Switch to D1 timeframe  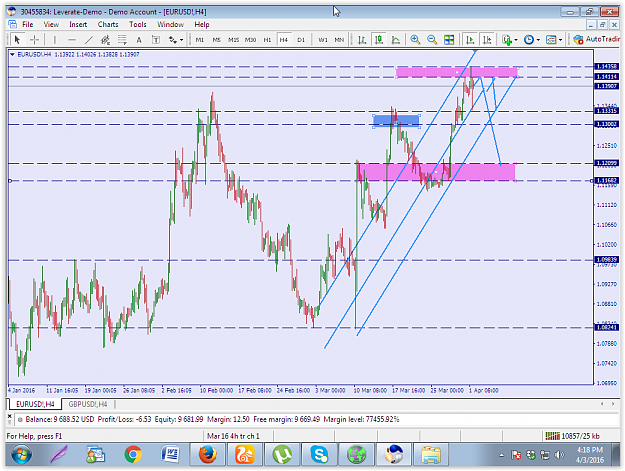click(x=301, y=40)
